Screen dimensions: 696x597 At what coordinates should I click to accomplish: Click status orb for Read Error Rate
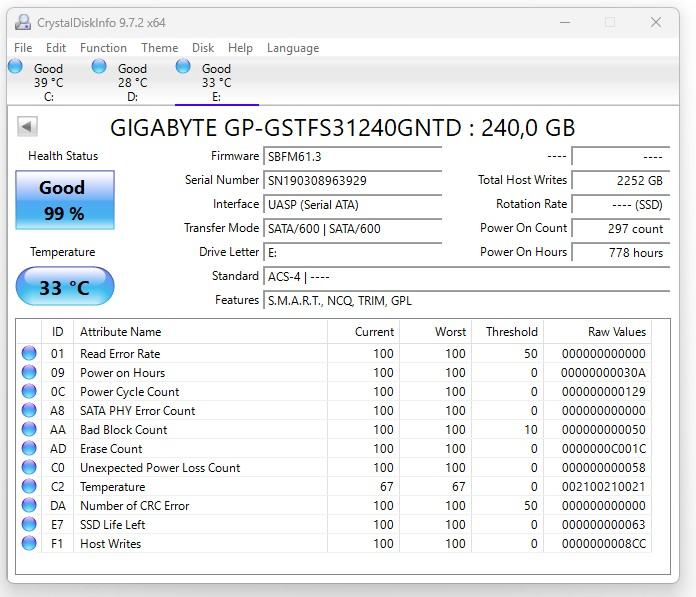coord(29,353)
